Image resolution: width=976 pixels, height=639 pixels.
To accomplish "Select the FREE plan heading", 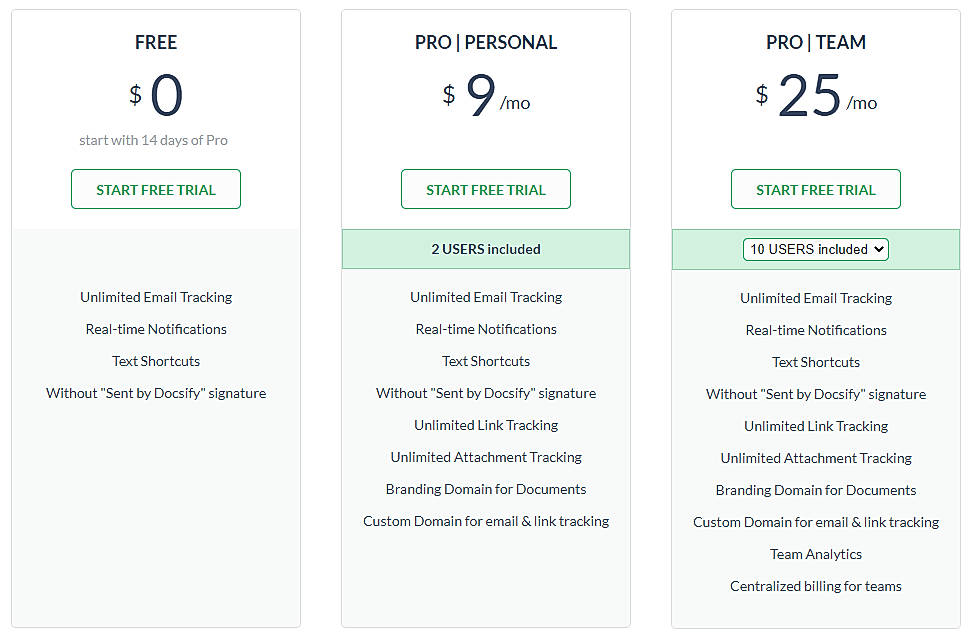I will tap(155, 42).
